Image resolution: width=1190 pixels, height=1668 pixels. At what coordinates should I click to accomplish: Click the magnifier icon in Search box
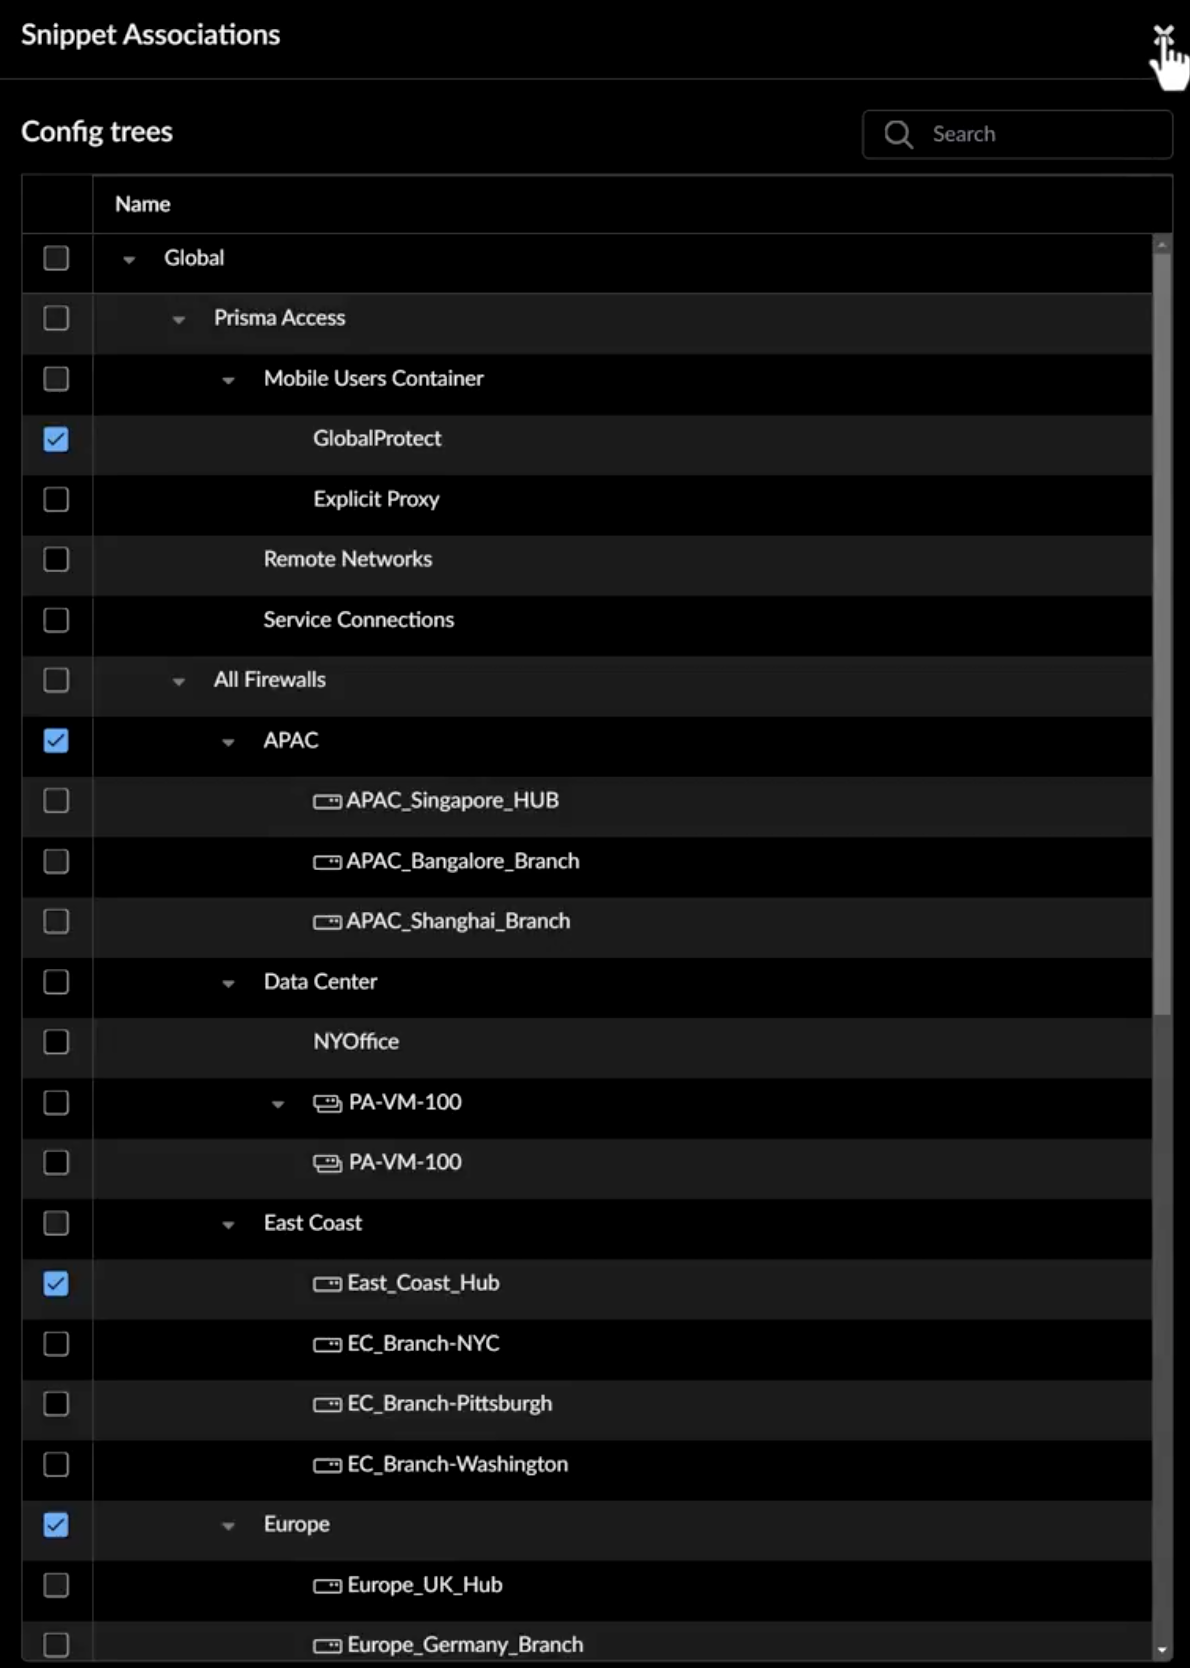pyautogui.click(x=898, y=135)
